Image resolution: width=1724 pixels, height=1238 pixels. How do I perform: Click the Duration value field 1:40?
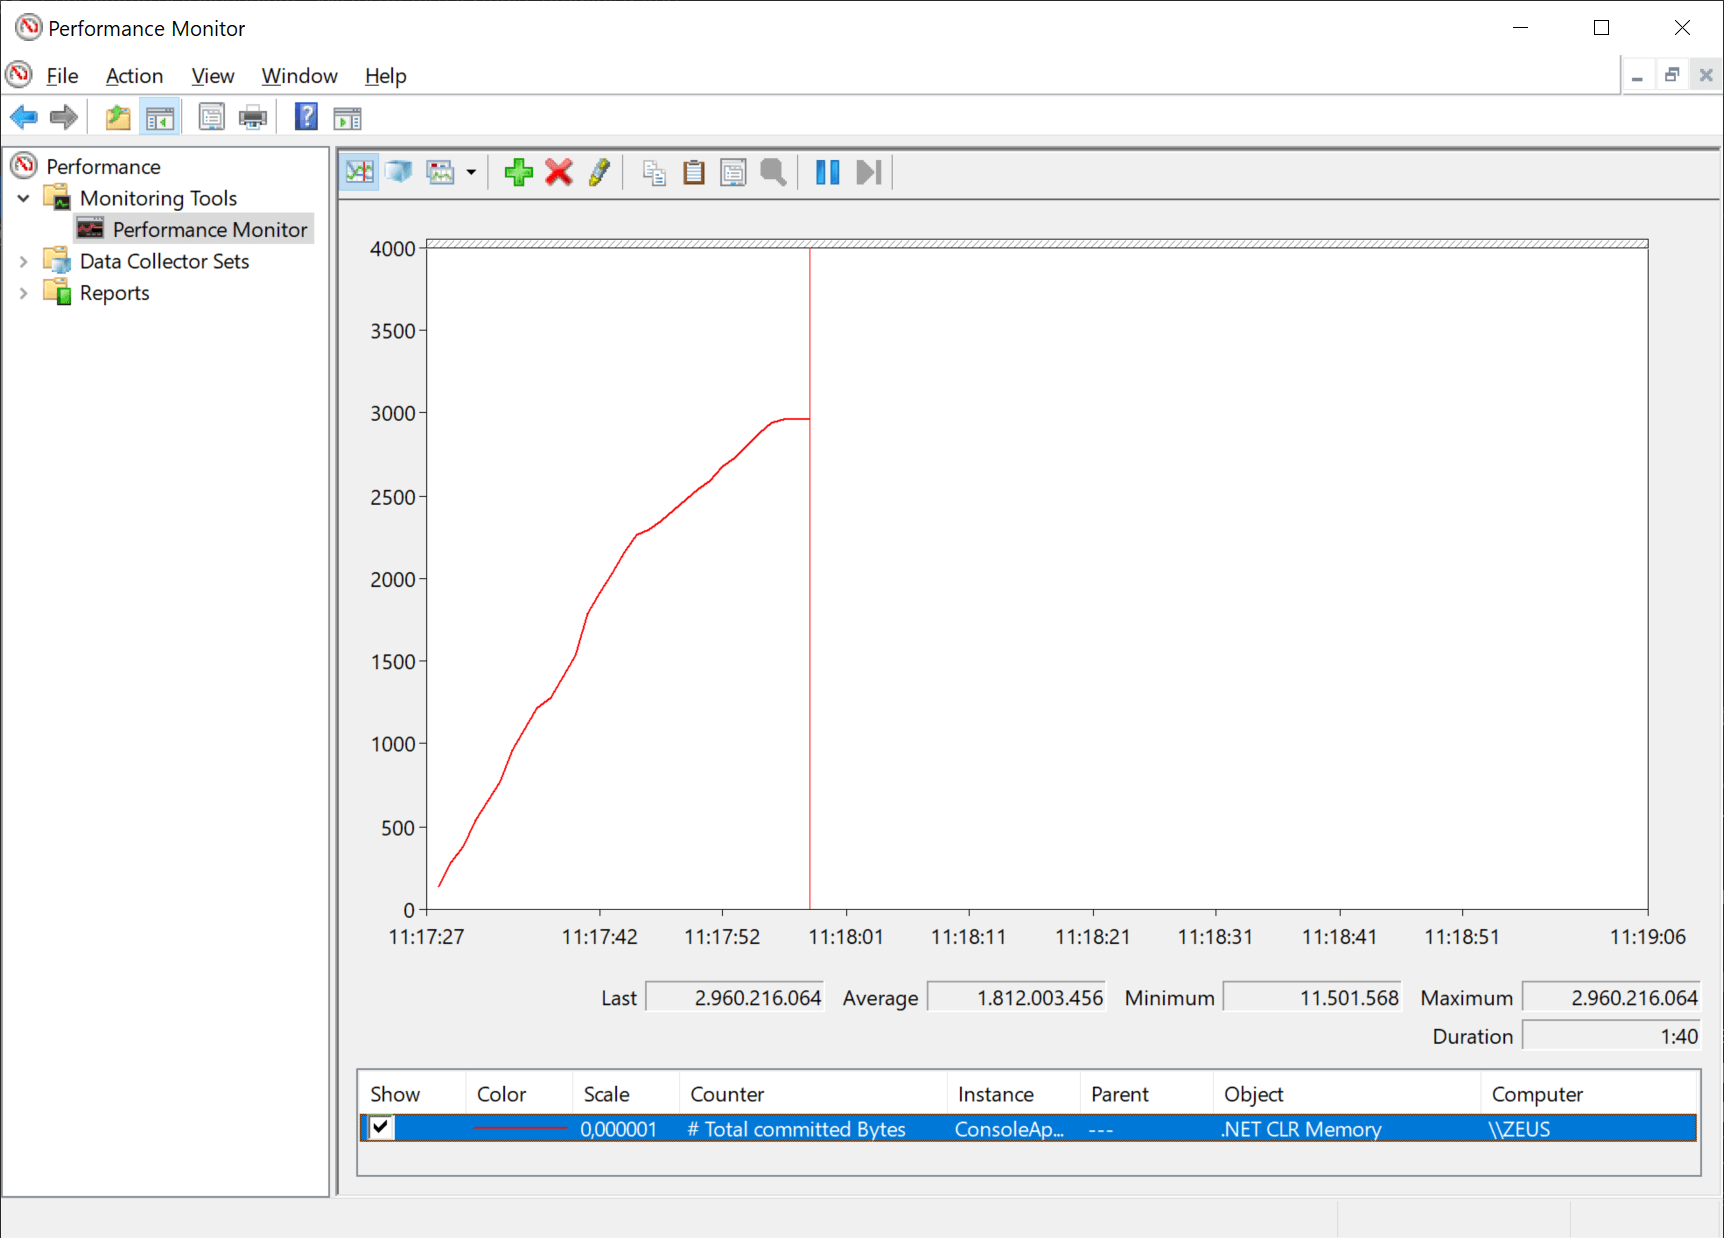click(1611, 1036)
